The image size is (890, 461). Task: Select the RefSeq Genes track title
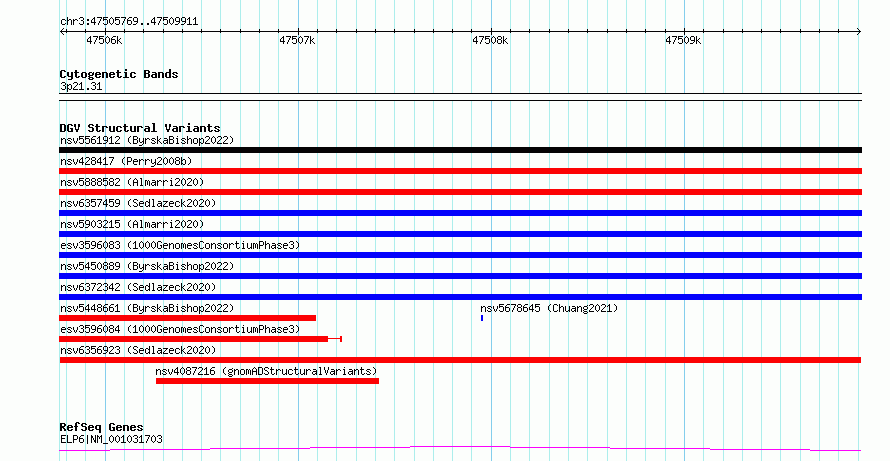click(101, 427)
